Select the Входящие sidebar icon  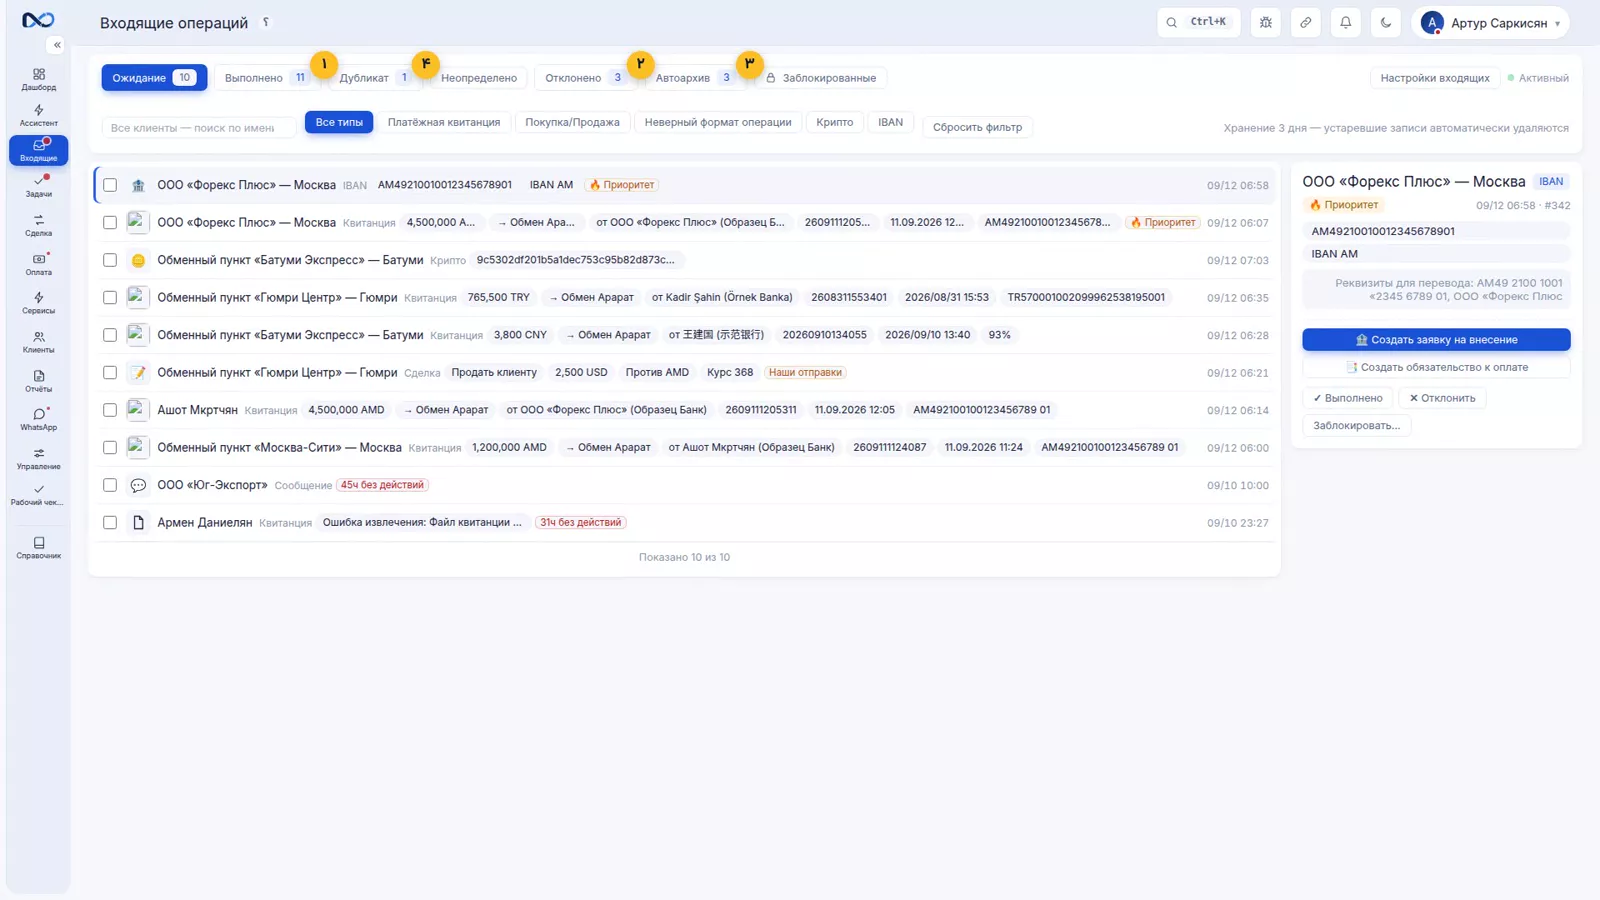click(x=39, y=150)
